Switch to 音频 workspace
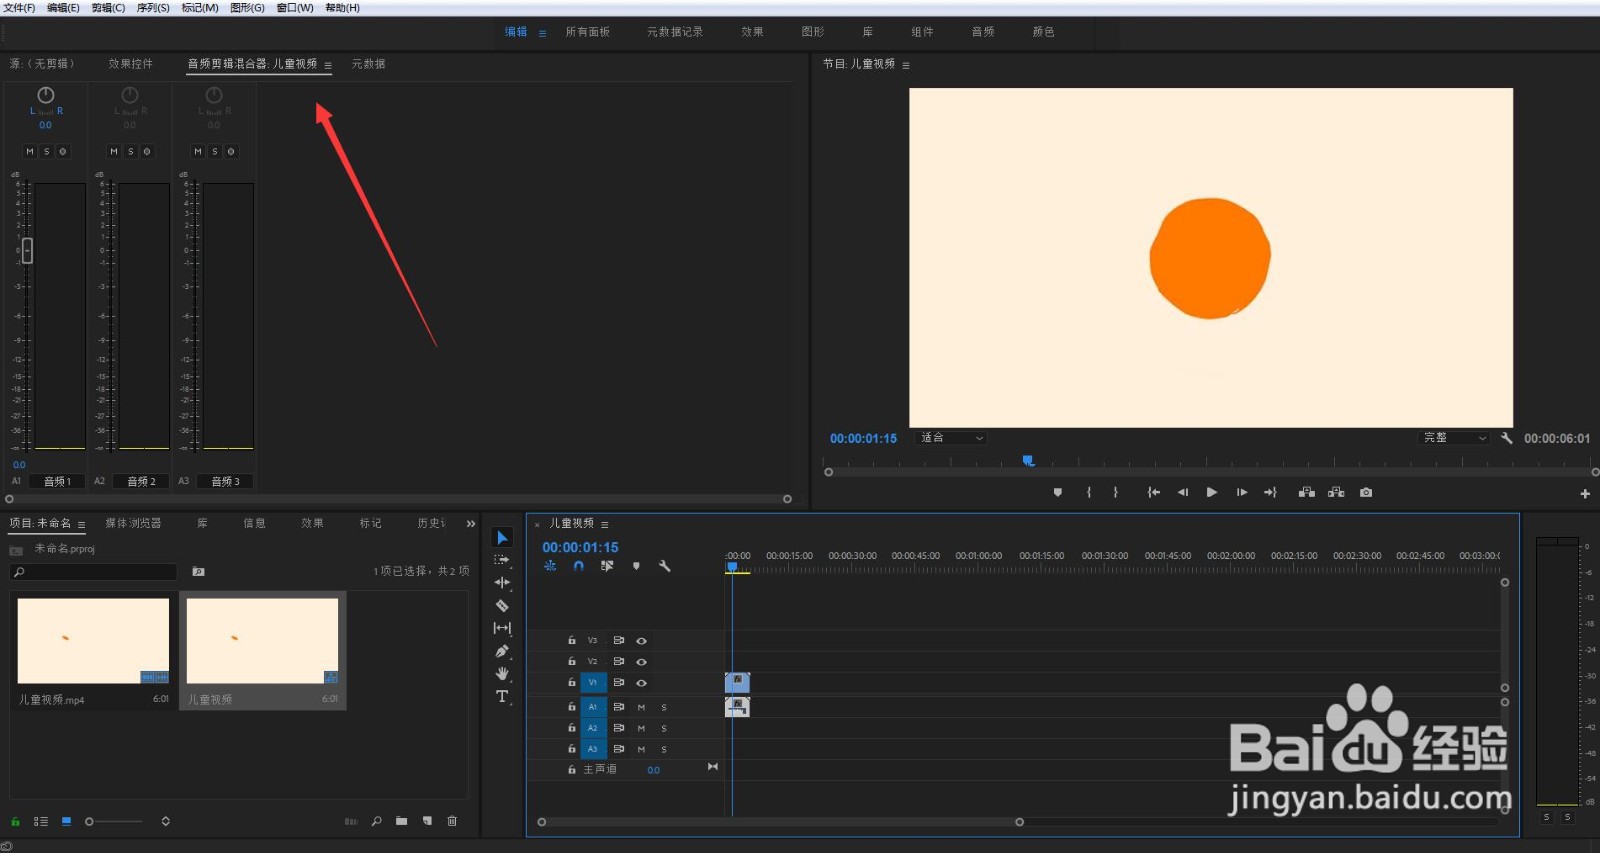 [983, 32]
